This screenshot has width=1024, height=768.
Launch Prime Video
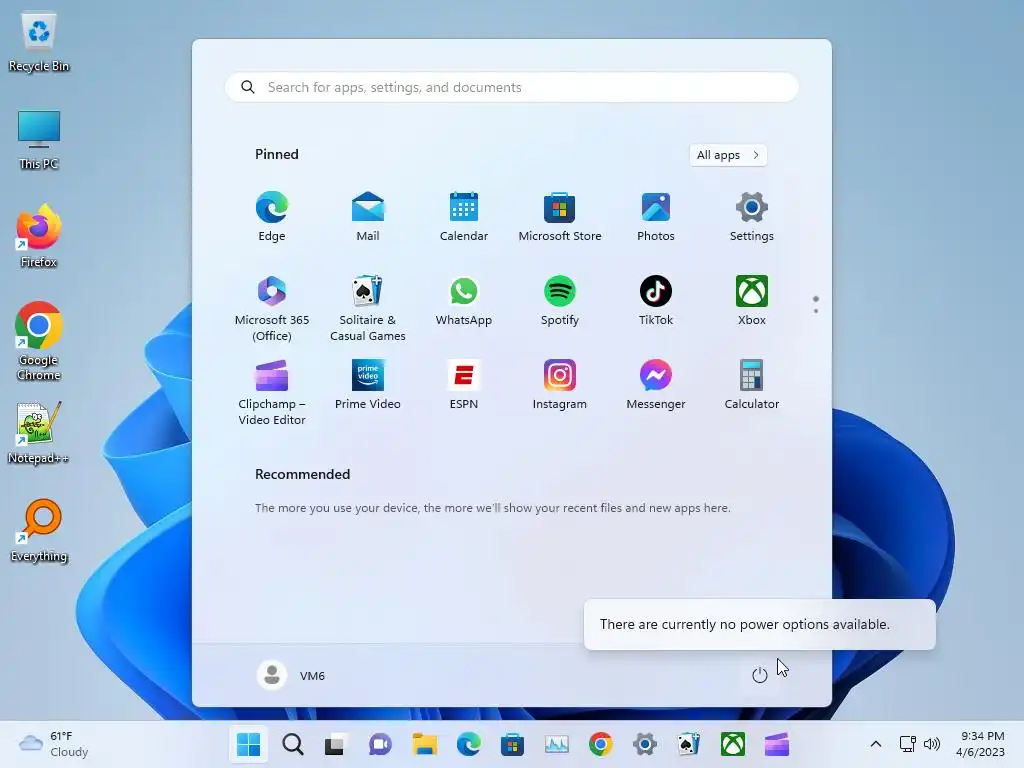coord(368,385)
